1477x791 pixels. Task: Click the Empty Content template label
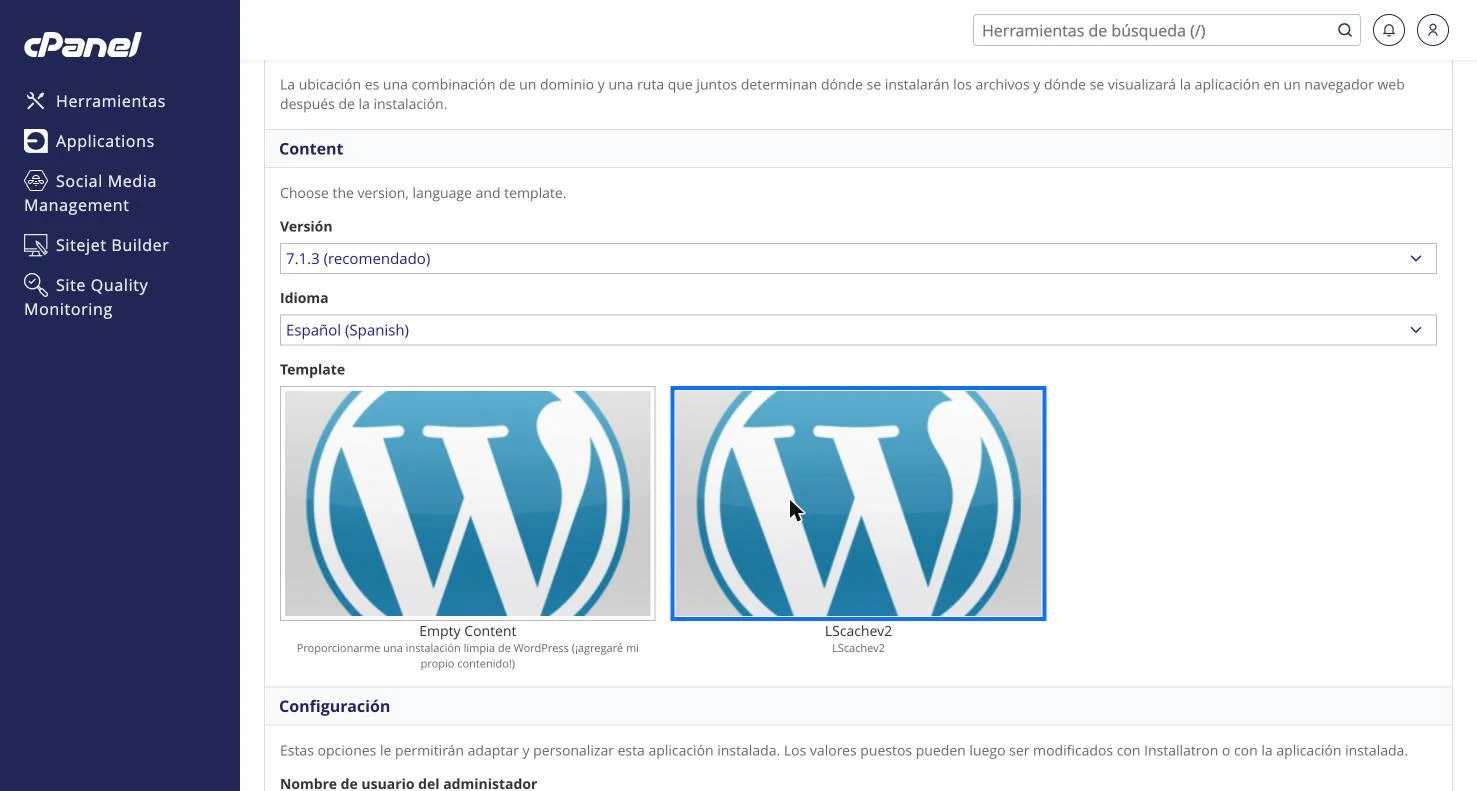[468, 631]
